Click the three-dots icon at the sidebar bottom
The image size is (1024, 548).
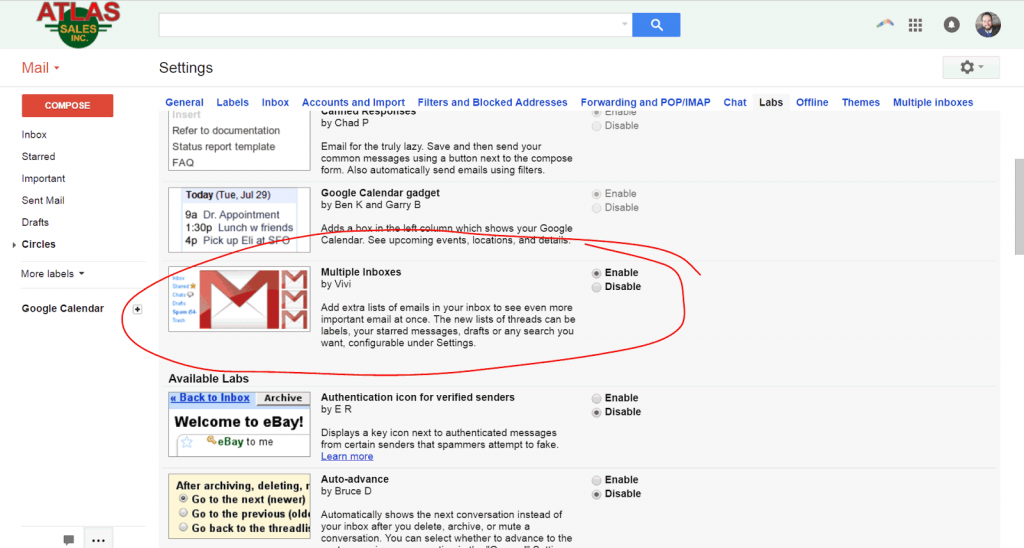98,540
